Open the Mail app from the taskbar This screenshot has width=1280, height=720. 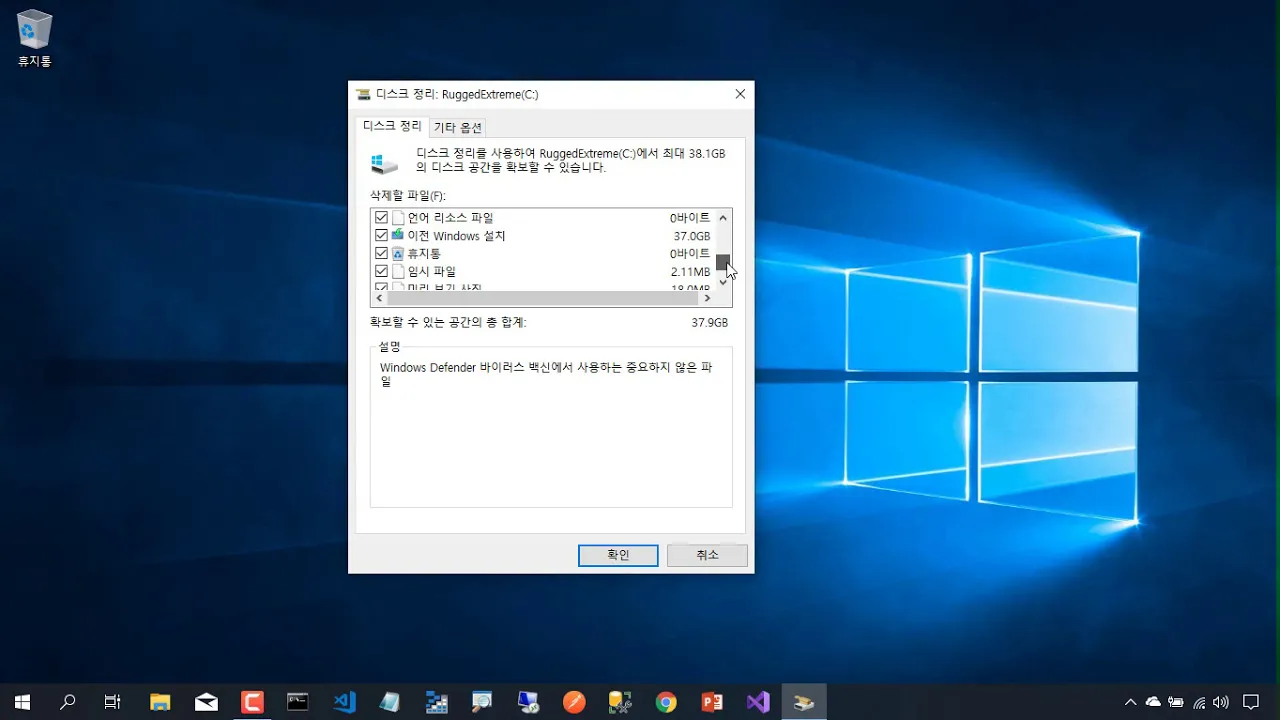pos(206,702)
